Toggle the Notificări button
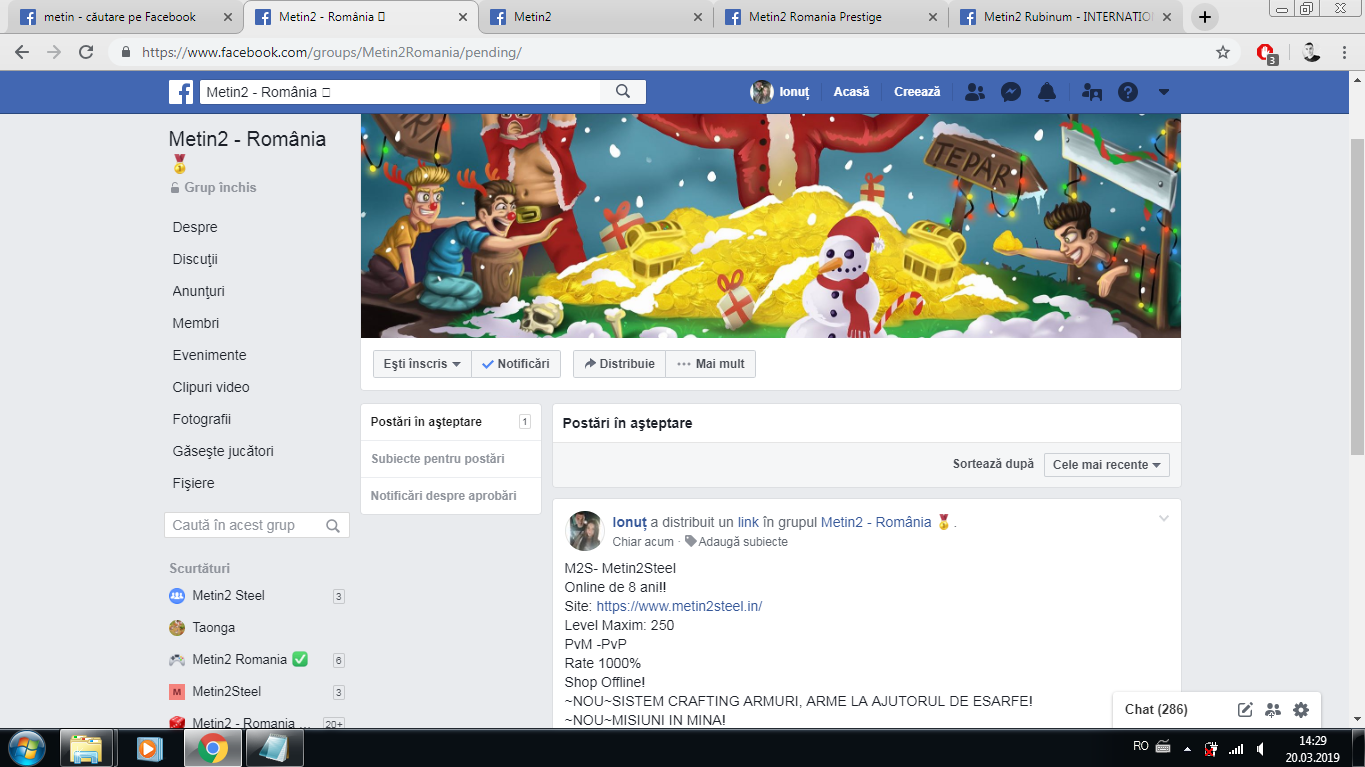 [516, 364]
